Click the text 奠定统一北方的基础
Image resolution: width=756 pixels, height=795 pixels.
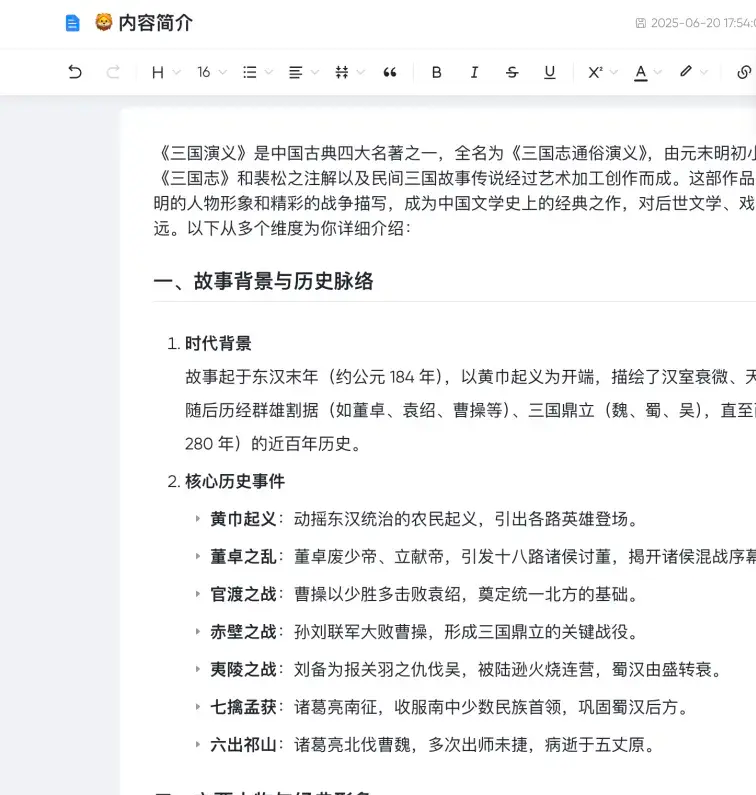tap(553, 594)
